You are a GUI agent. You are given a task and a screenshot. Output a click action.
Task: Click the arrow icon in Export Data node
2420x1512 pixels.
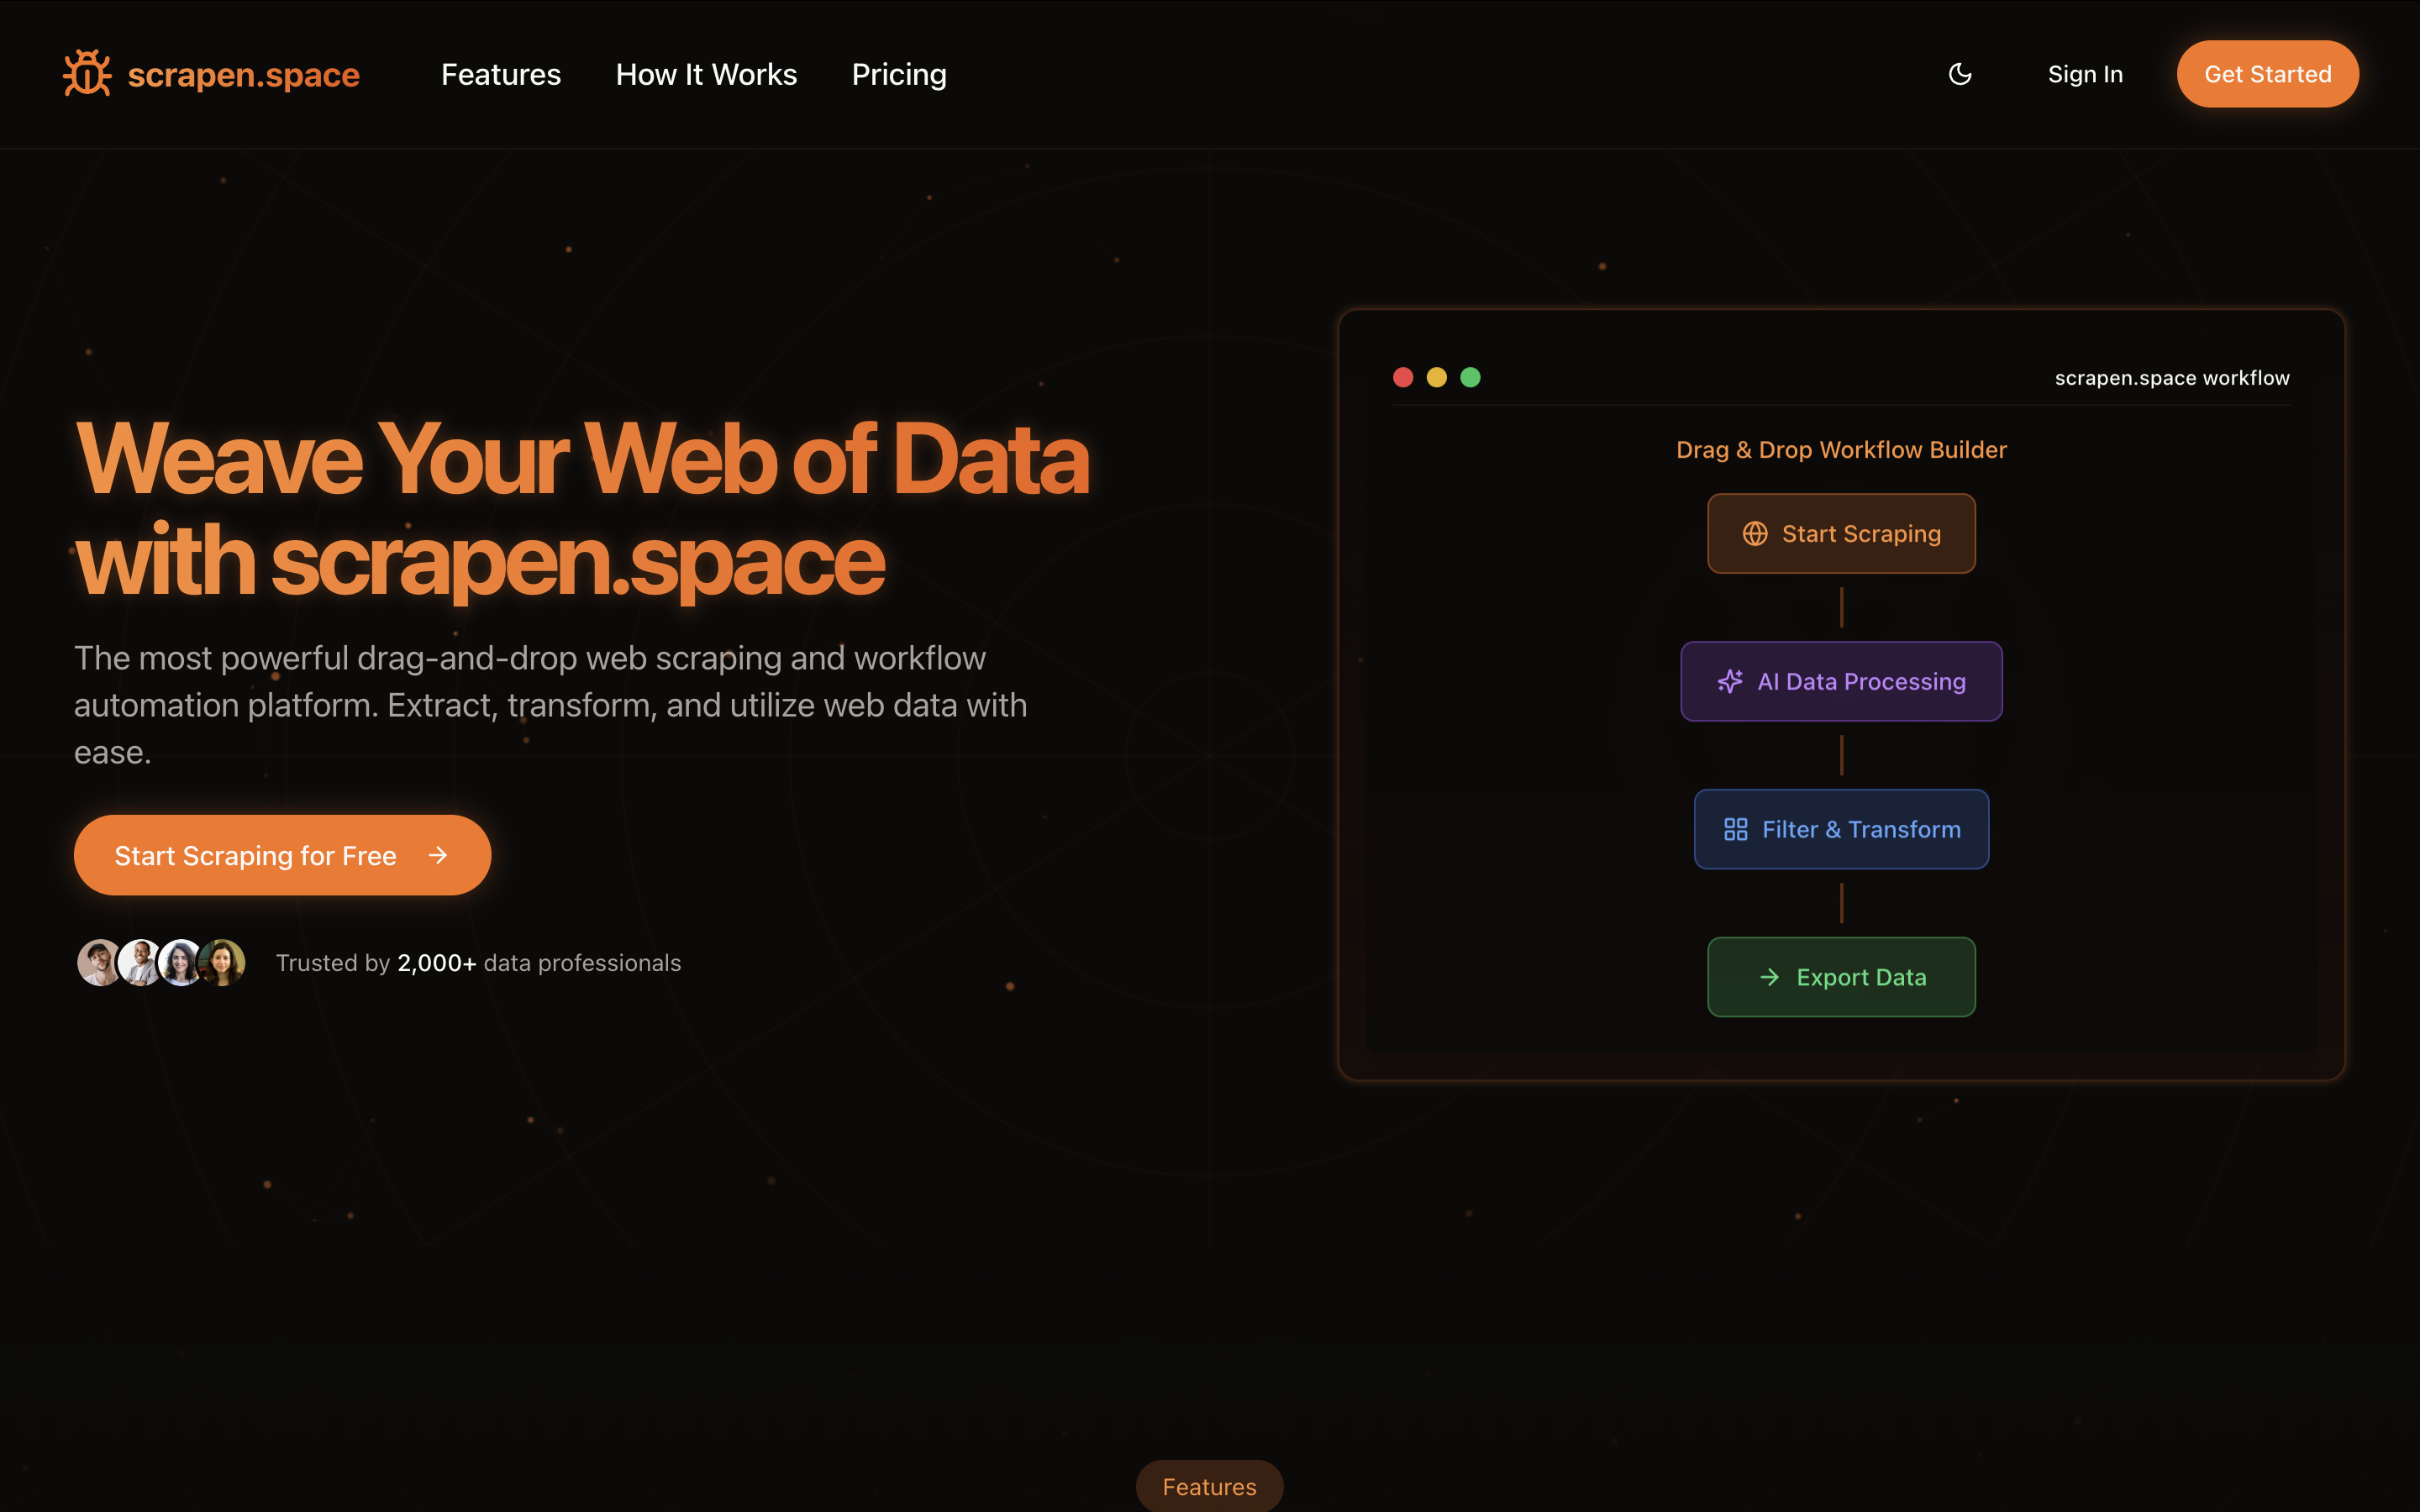pyautogui.click(x=1769, y=977)
